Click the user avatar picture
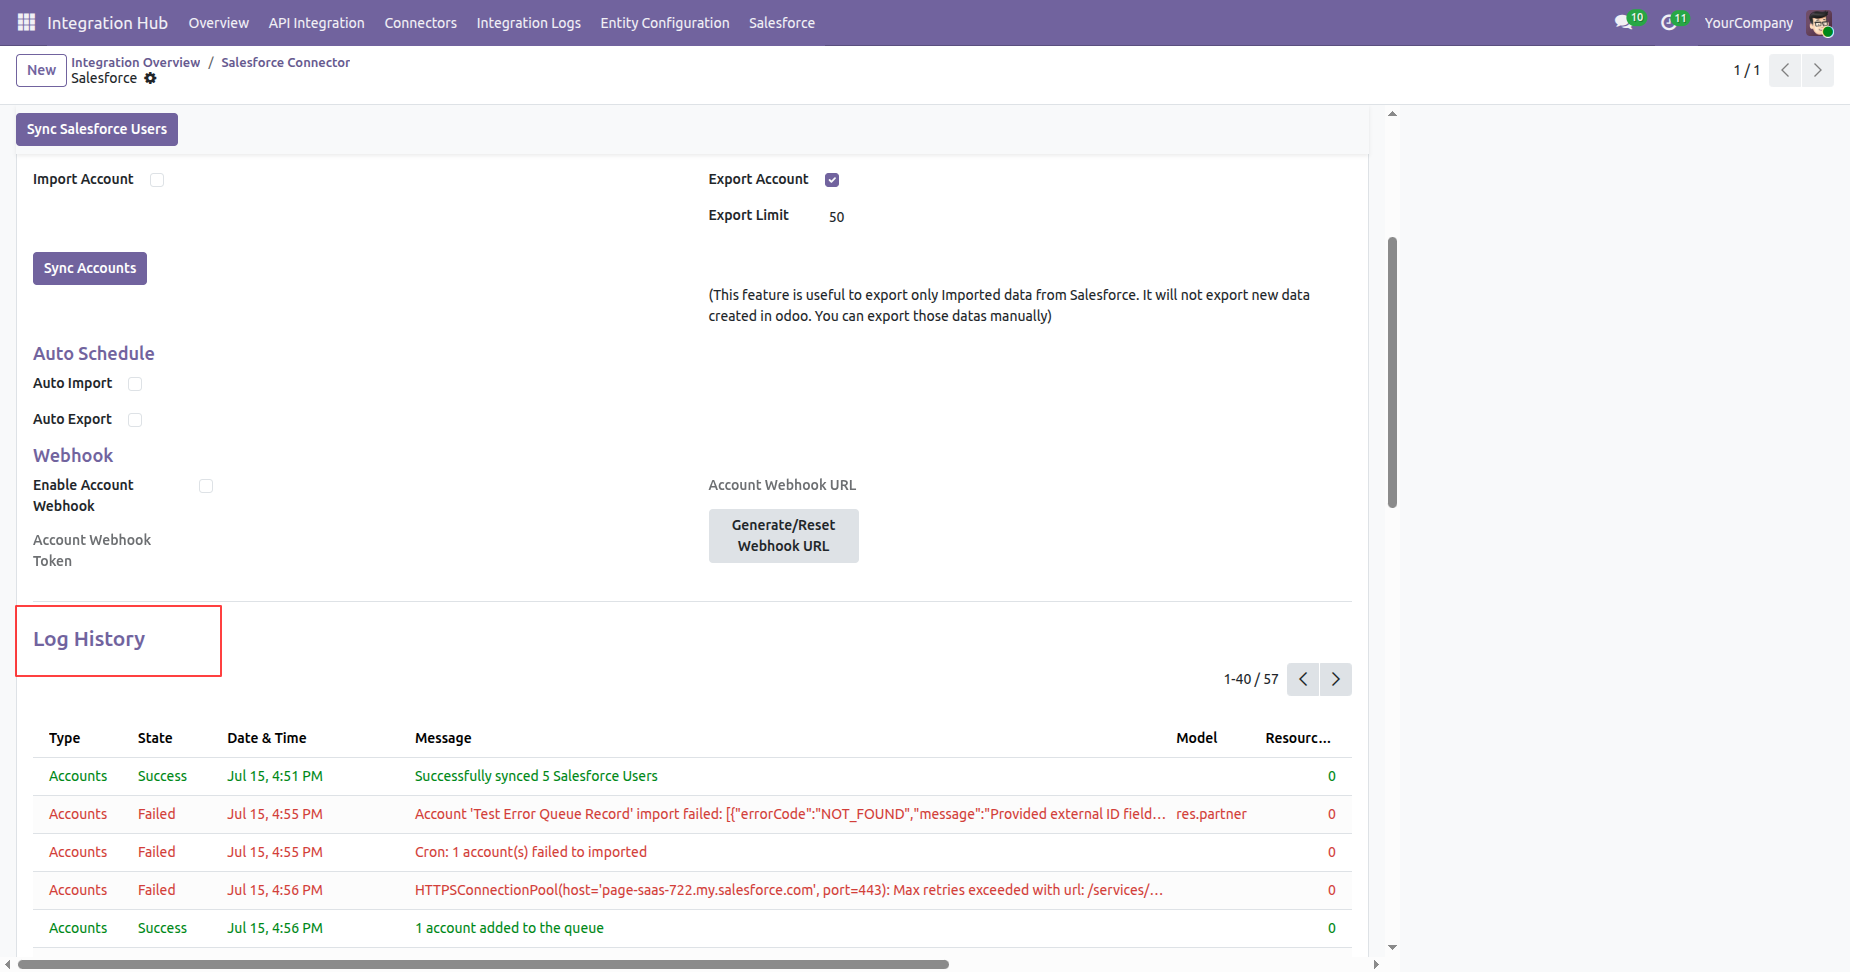 point(1819,22)
